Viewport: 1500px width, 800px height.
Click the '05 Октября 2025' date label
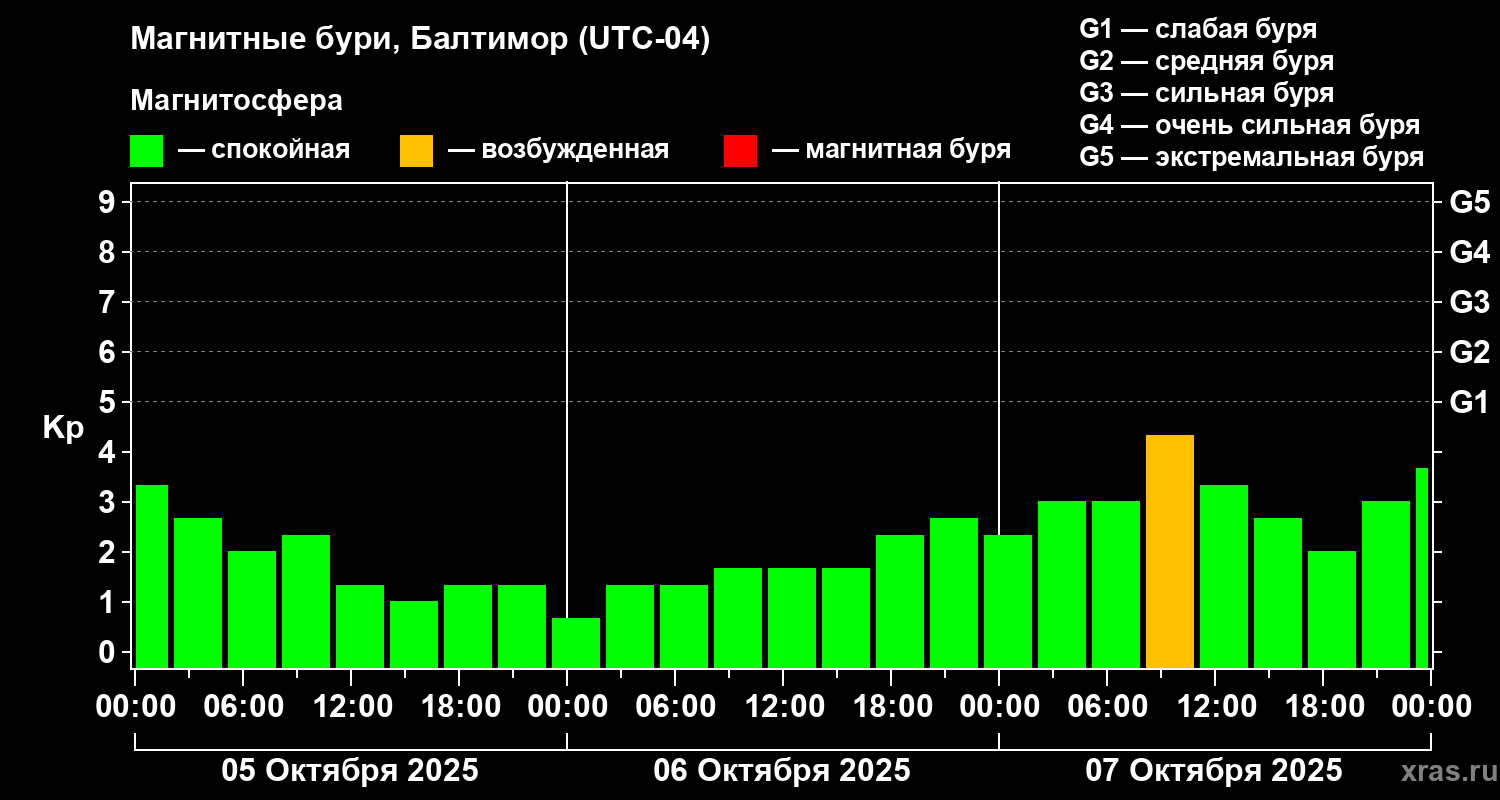pos(350,771)
